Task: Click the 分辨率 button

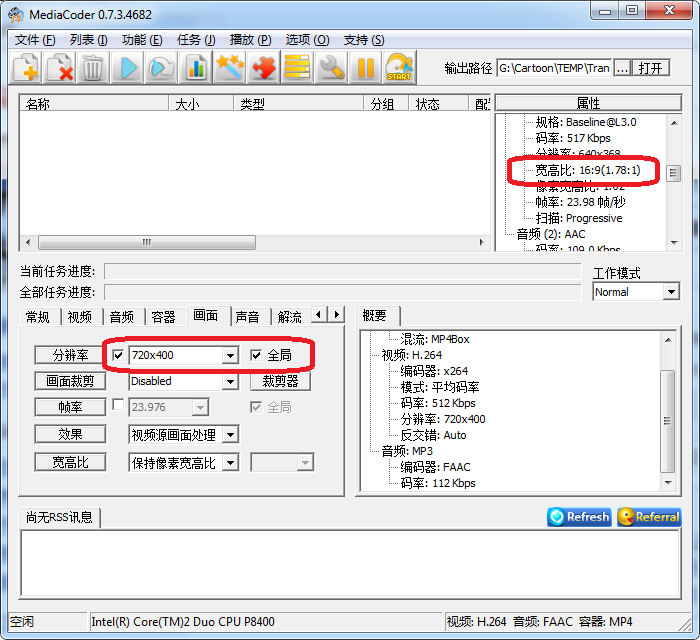Action: (x=71, y=355)
